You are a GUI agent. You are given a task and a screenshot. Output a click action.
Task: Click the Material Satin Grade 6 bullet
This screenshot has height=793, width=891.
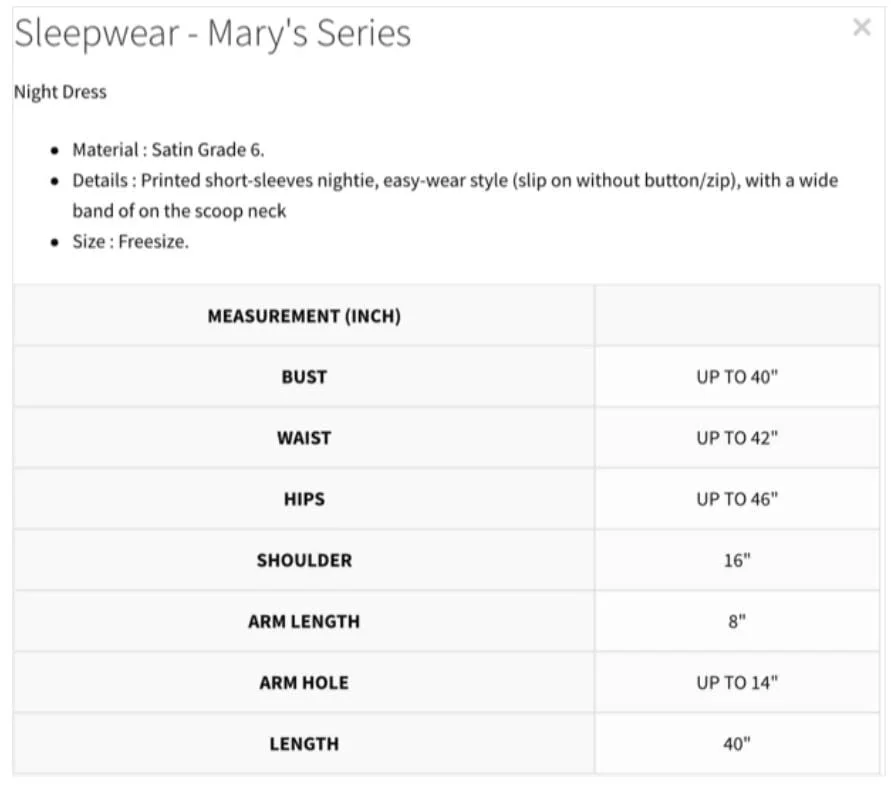pyautogui.click(x=168, y=150)
